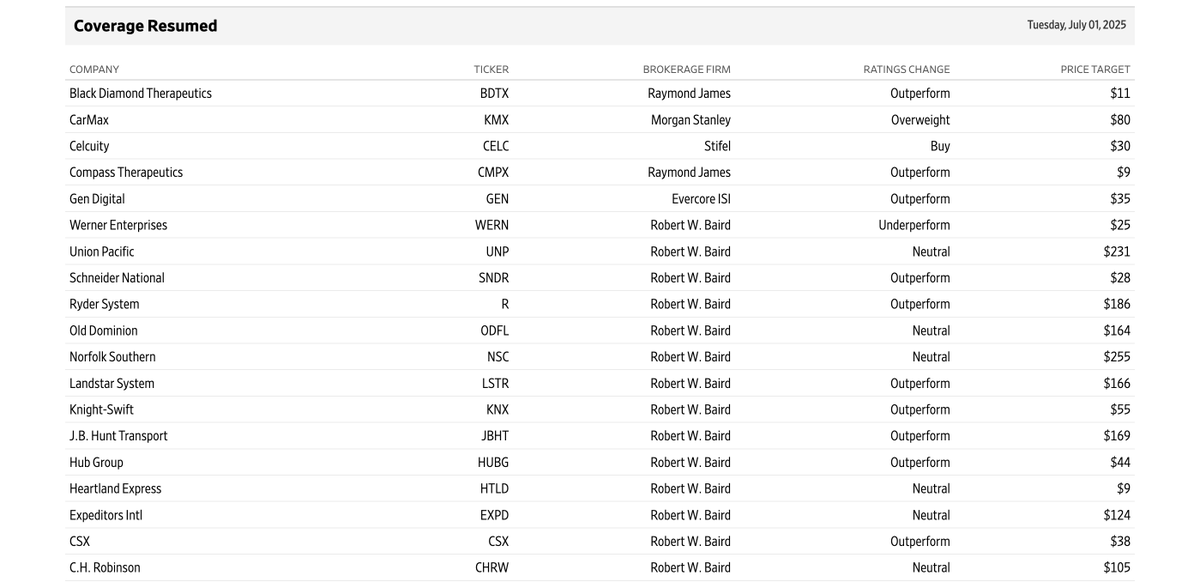This screenshot has width=1200, height=588.
Task: Select Landstar System company name
Action: (x=112, y=384)
